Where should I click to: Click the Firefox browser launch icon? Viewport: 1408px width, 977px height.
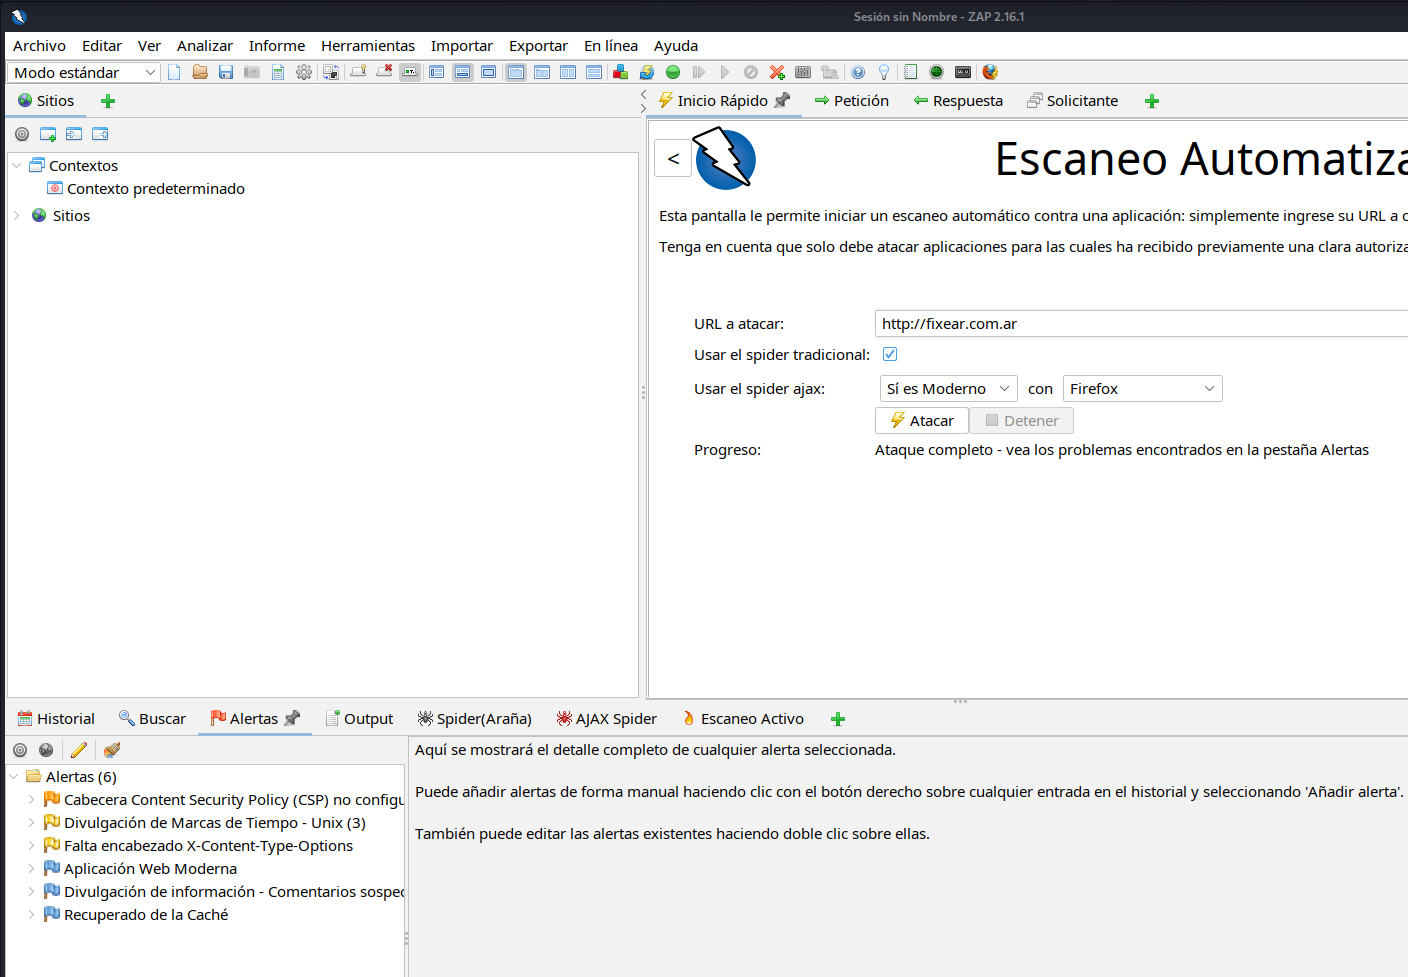[x=990, y=72]
